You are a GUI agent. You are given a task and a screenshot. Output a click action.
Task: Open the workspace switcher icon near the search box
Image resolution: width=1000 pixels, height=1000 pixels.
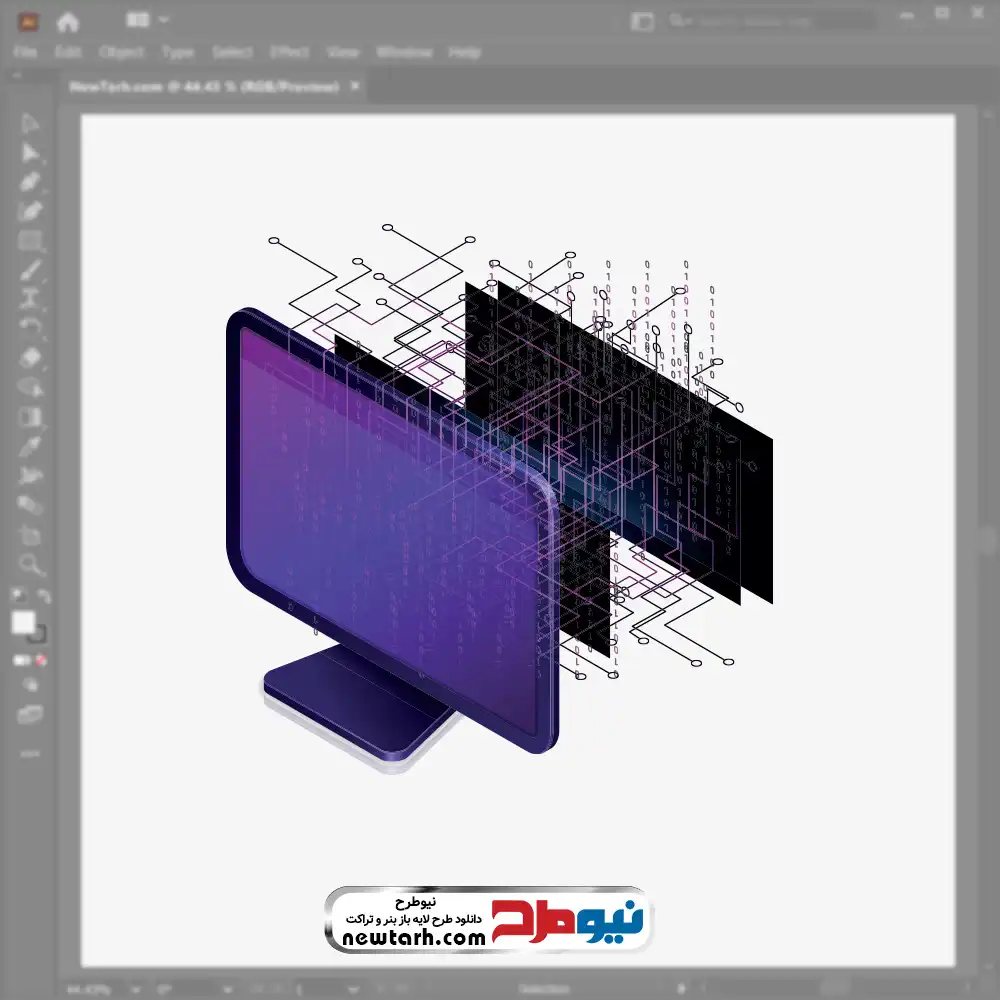642,22
